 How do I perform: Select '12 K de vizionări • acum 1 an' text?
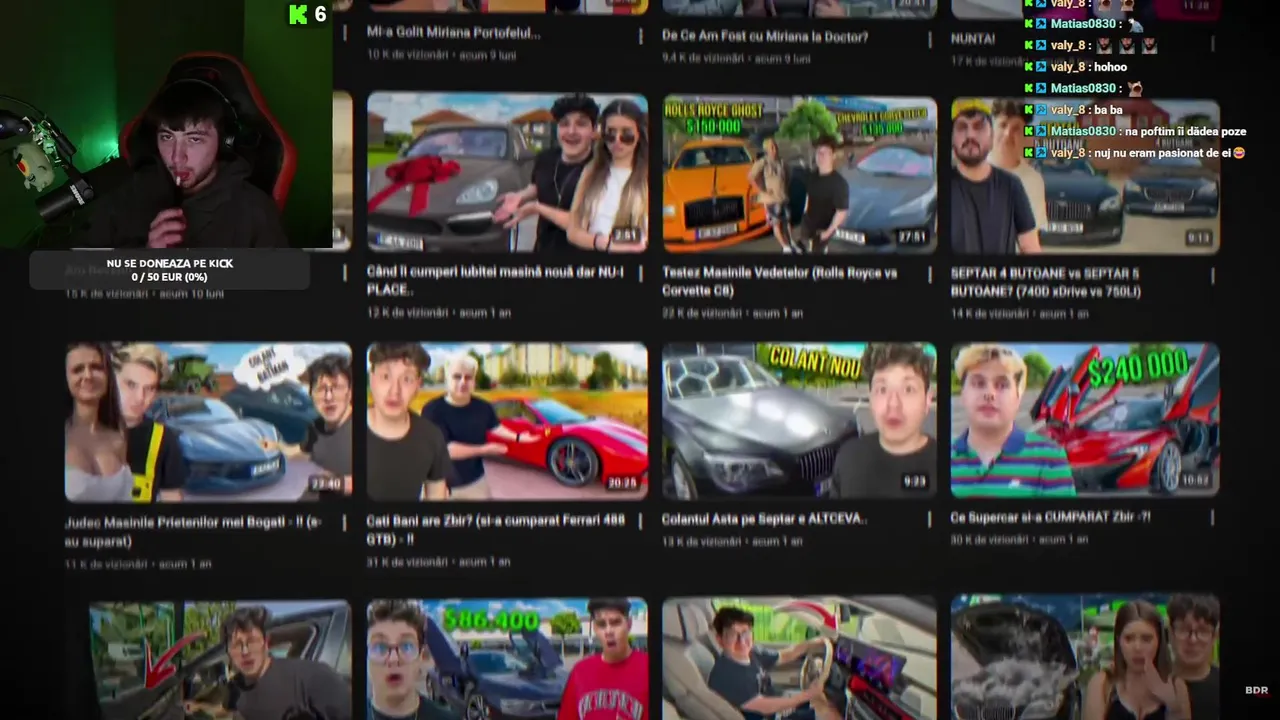click(439, 313)
